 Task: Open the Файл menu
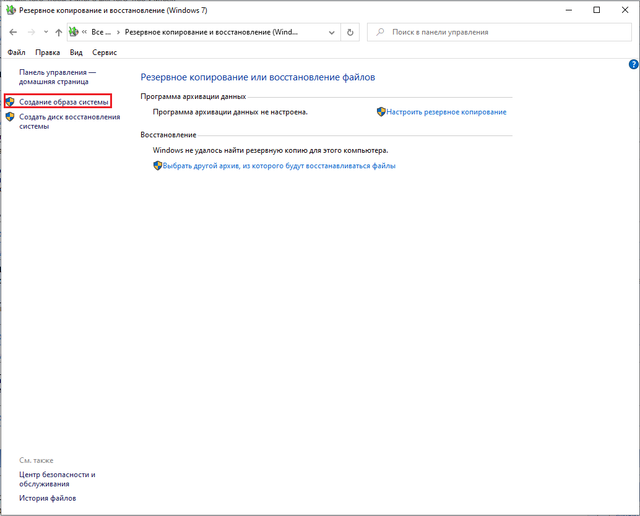tap(16, 52)
